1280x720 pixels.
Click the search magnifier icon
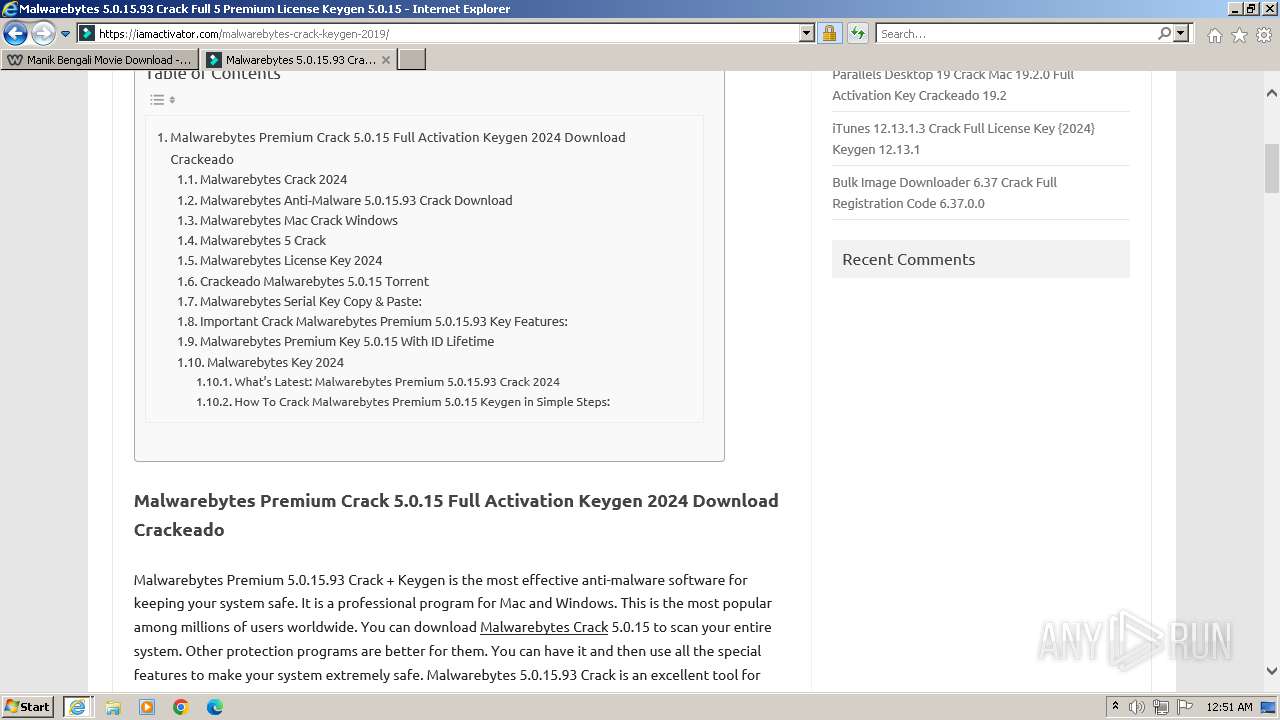coord(1164,33)
